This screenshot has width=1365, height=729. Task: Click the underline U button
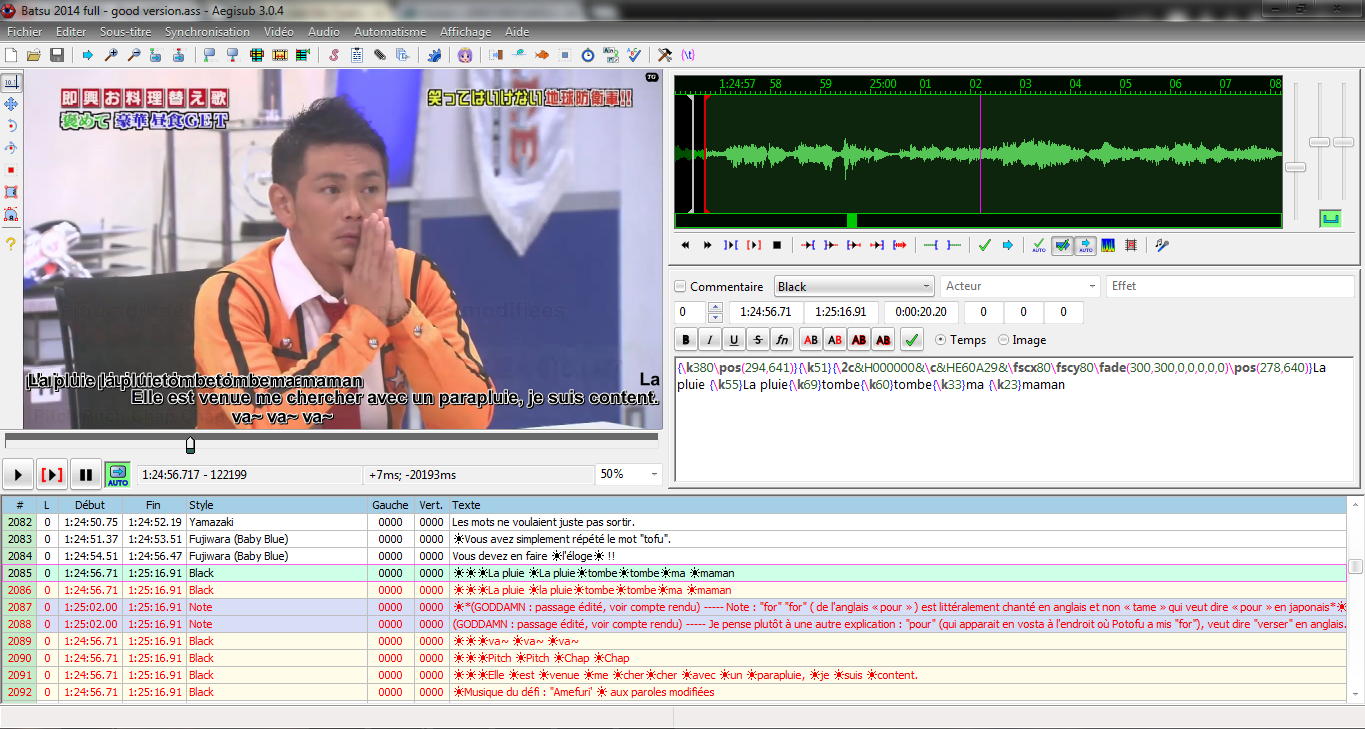734,340
